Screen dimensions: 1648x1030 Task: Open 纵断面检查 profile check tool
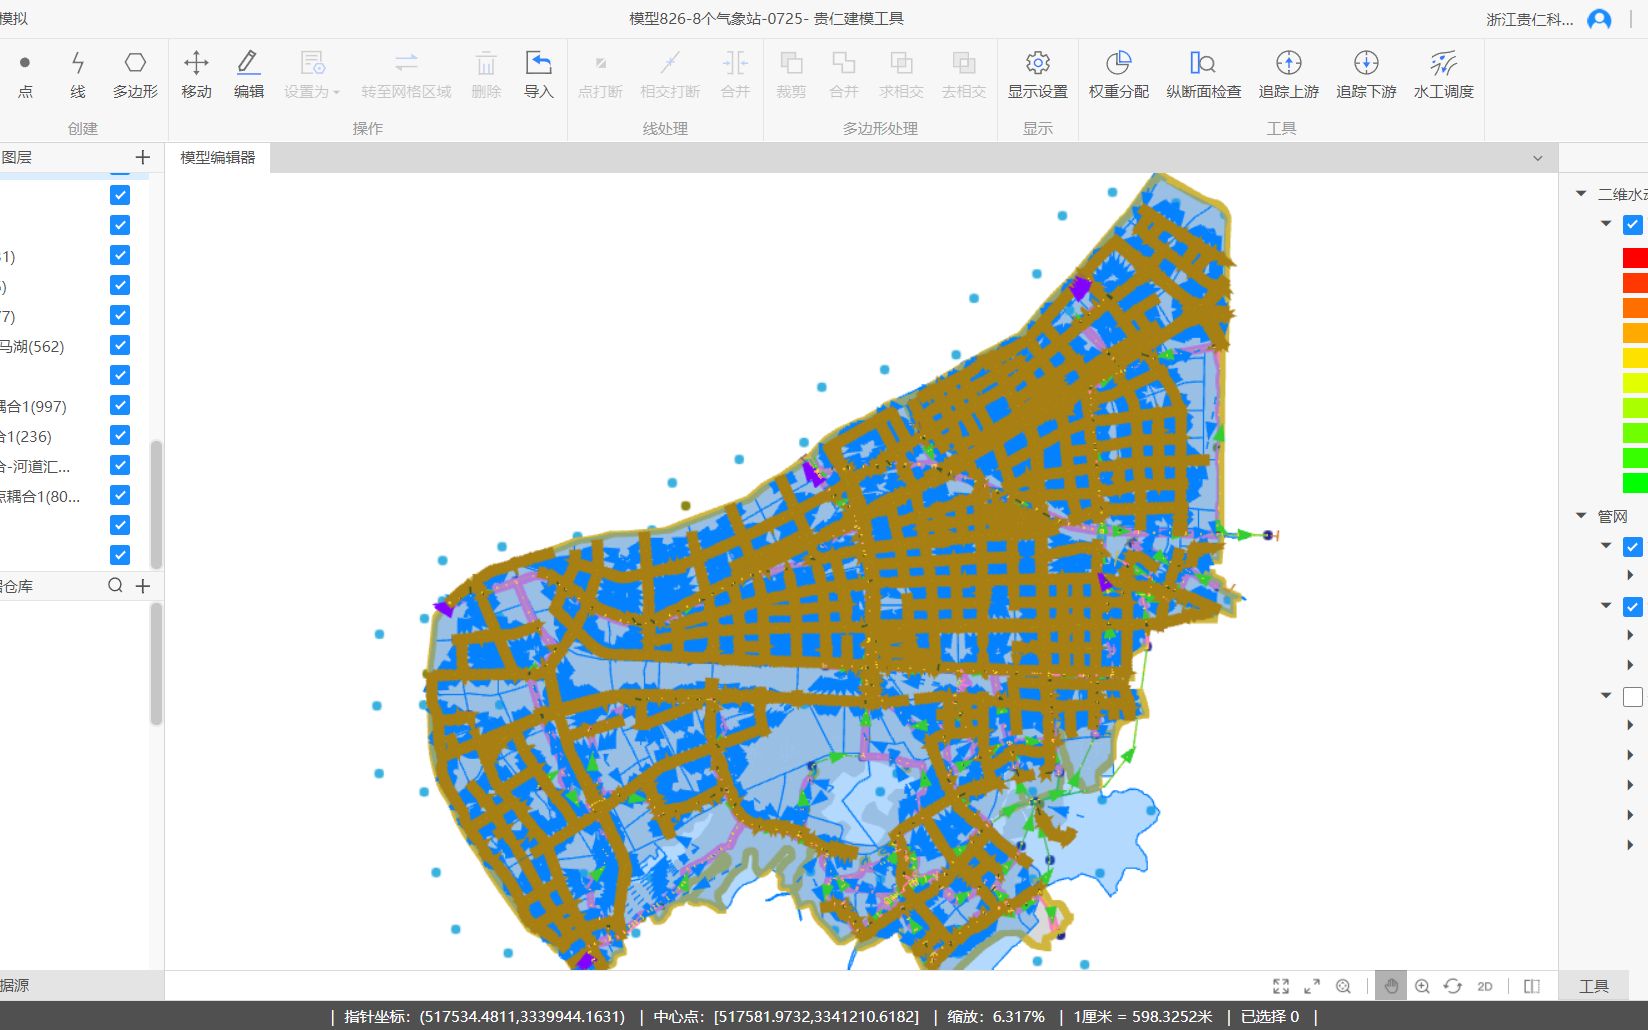tap(1203, 75)
